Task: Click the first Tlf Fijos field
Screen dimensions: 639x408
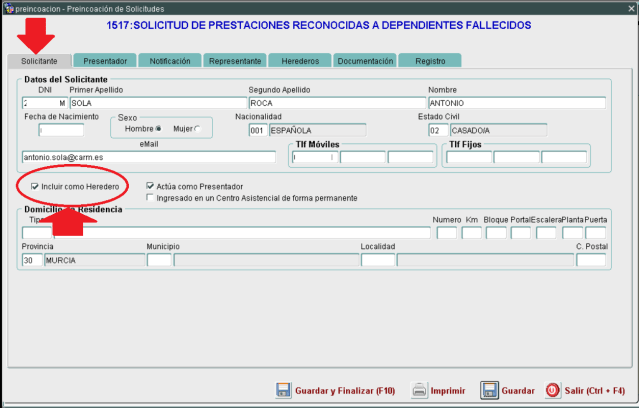Action: tap(469, 157)
